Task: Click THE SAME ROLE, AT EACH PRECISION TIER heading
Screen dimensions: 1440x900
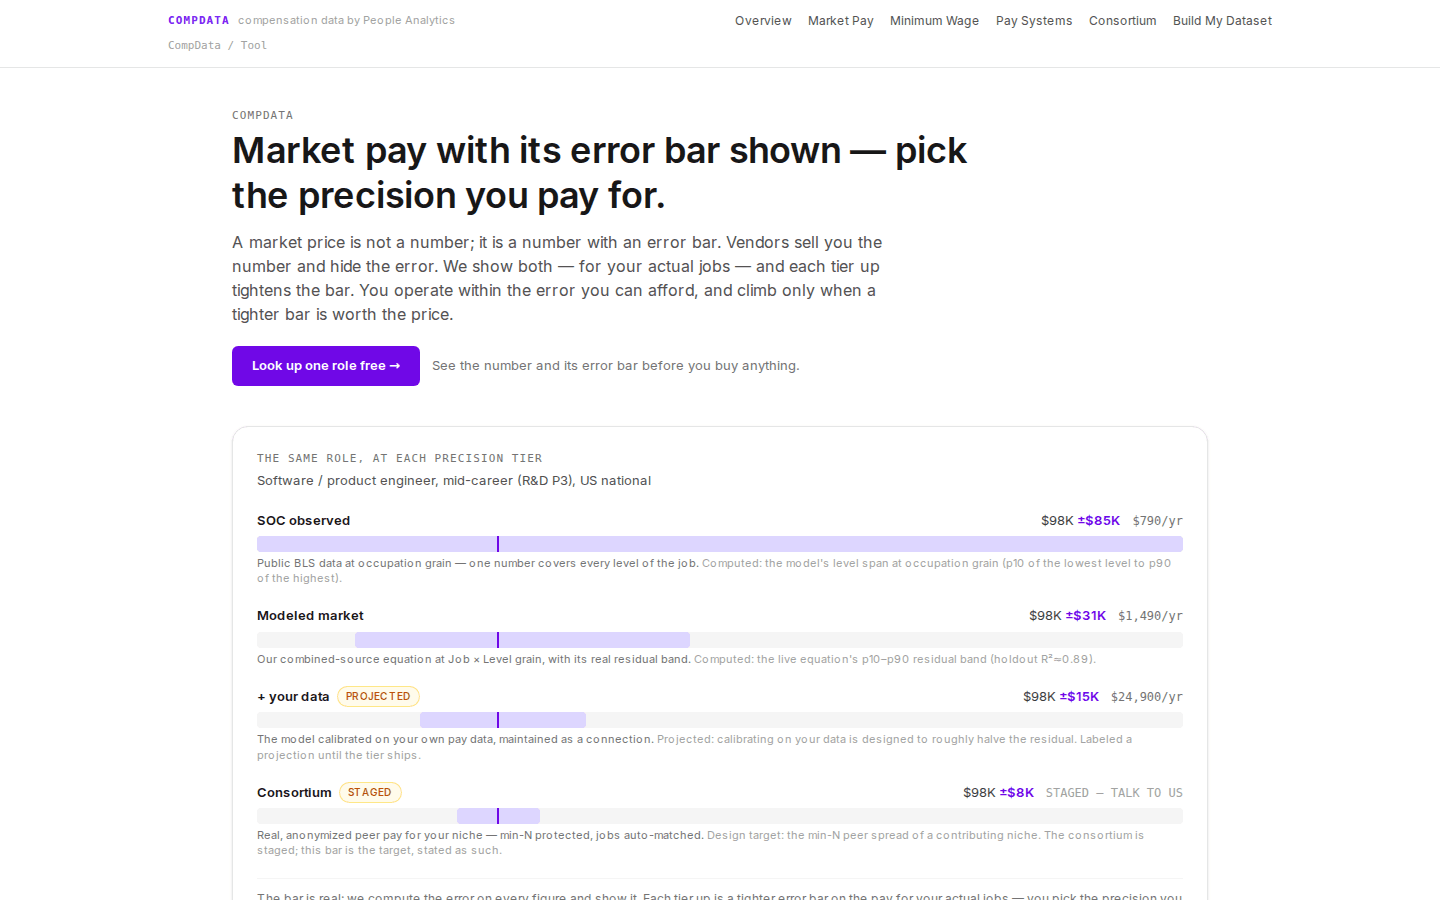Action: (400, 458)
